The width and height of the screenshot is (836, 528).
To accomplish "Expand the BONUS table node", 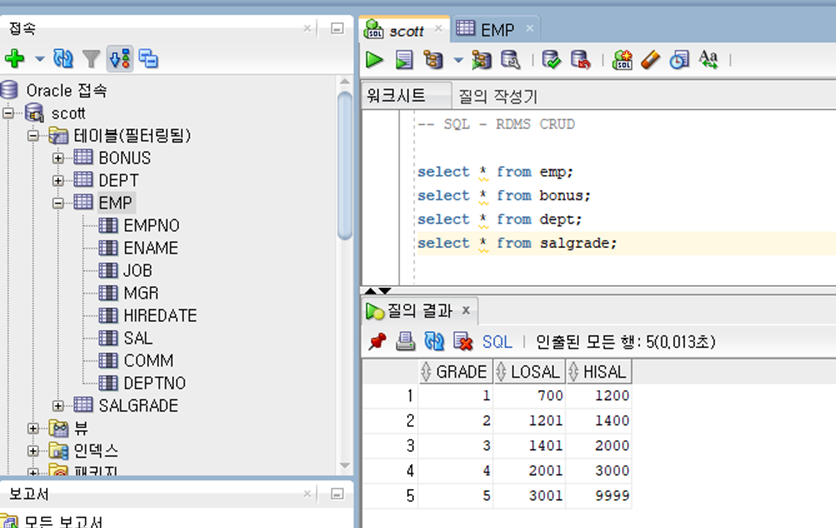I will click(x=58, y=158).
